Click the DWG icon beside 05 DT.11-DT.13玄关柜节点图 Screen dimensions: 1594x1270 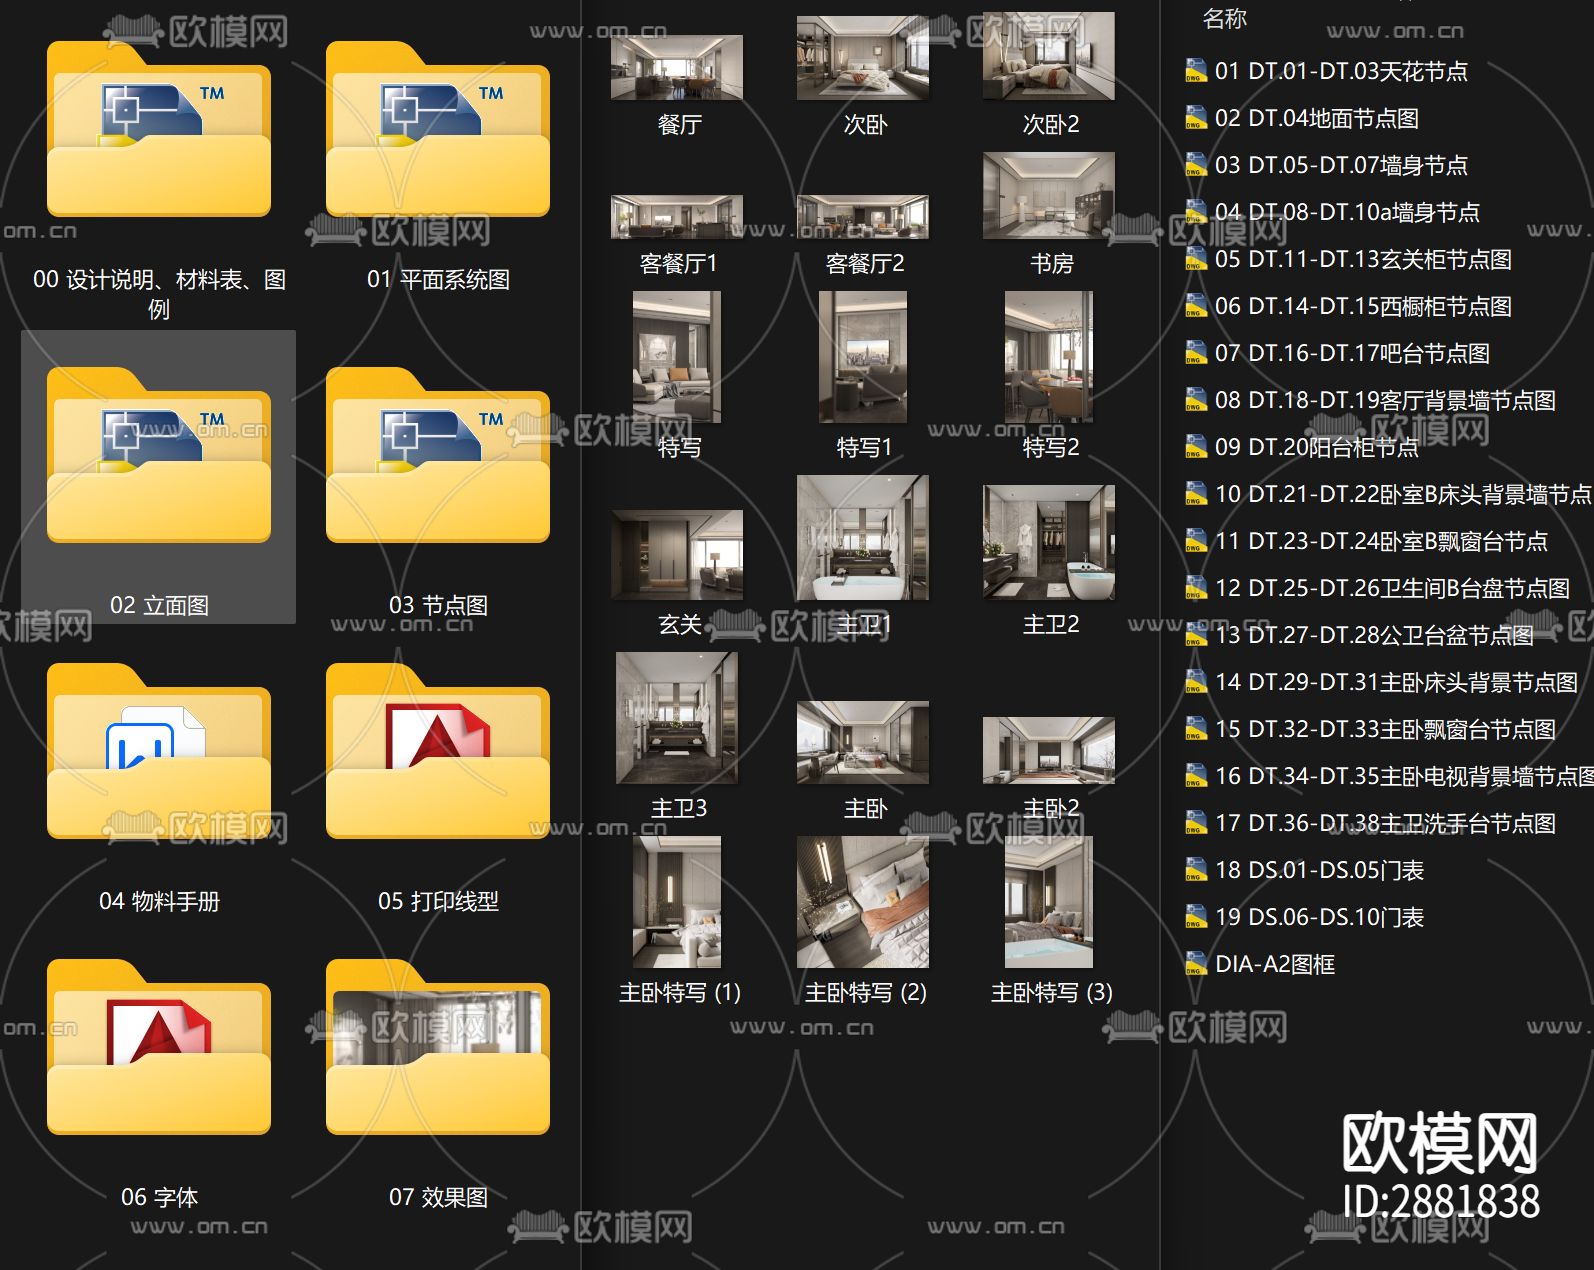pos(1195,259)
